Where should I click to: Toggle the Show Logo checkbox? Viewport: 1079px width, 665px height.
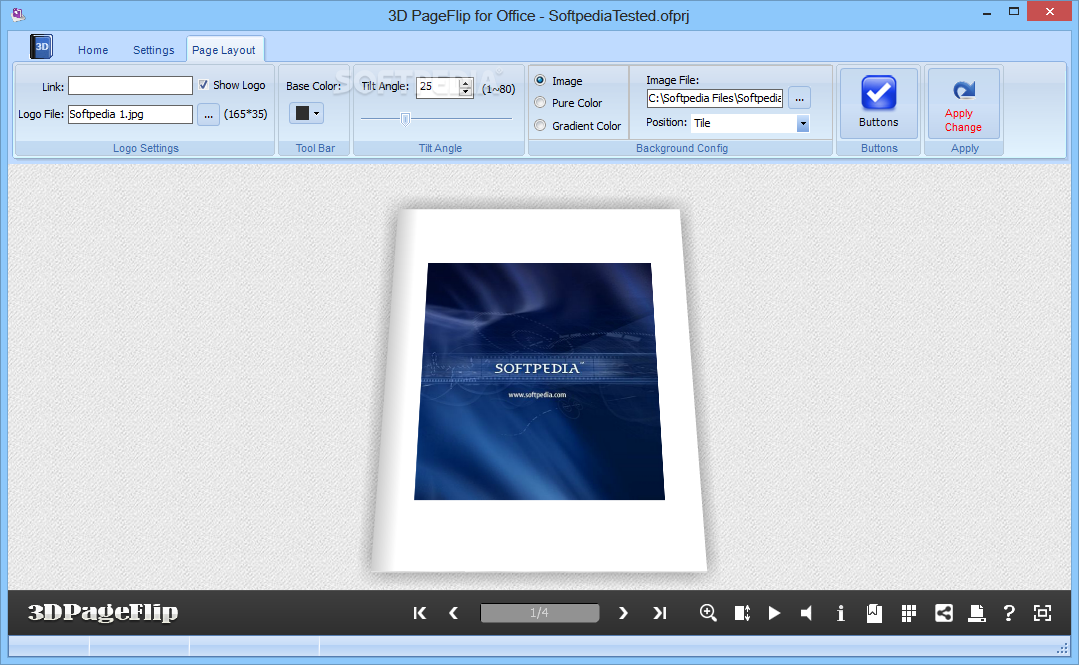[203, 85]
